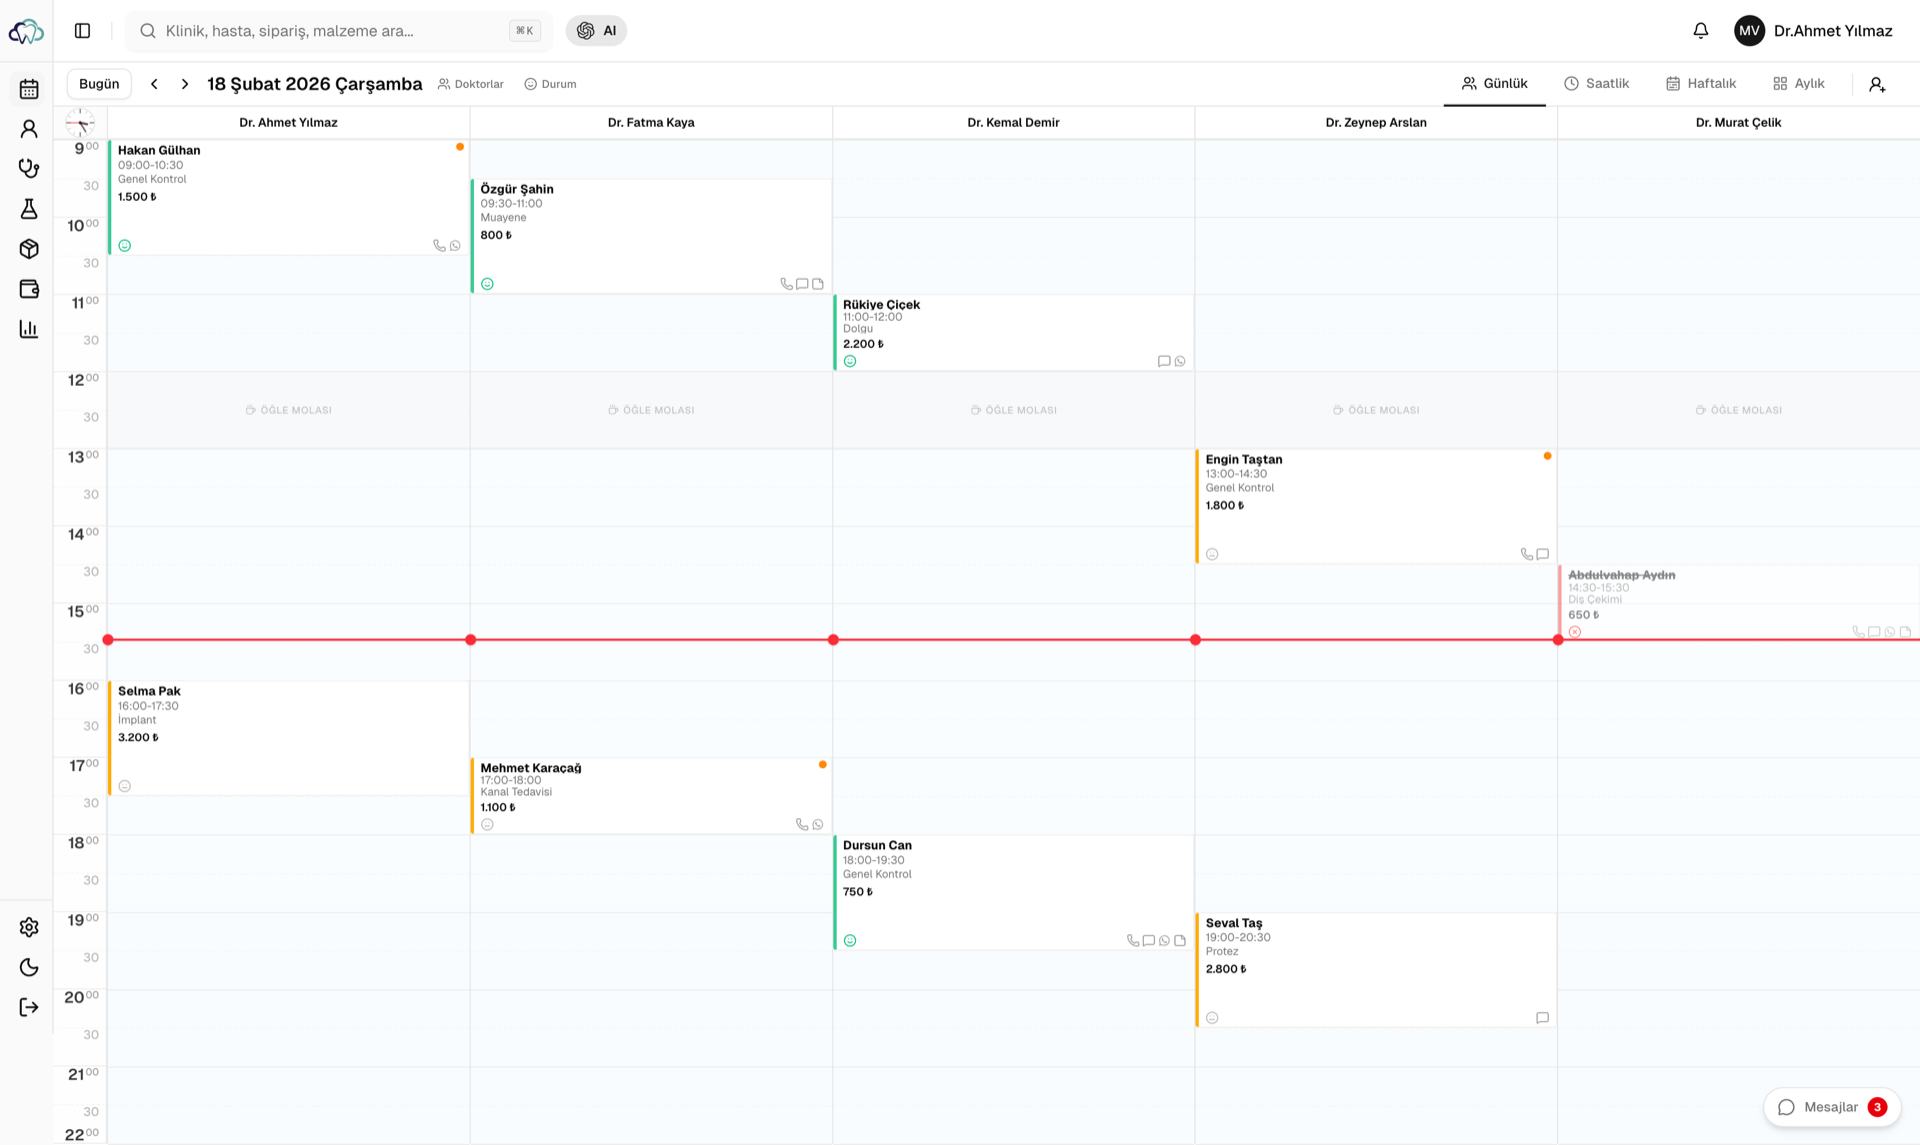Click the phone icon on Dursun Can's card
Image resolution: width=1920 pixels, height=1145 pixels.
click(1132, 941)
